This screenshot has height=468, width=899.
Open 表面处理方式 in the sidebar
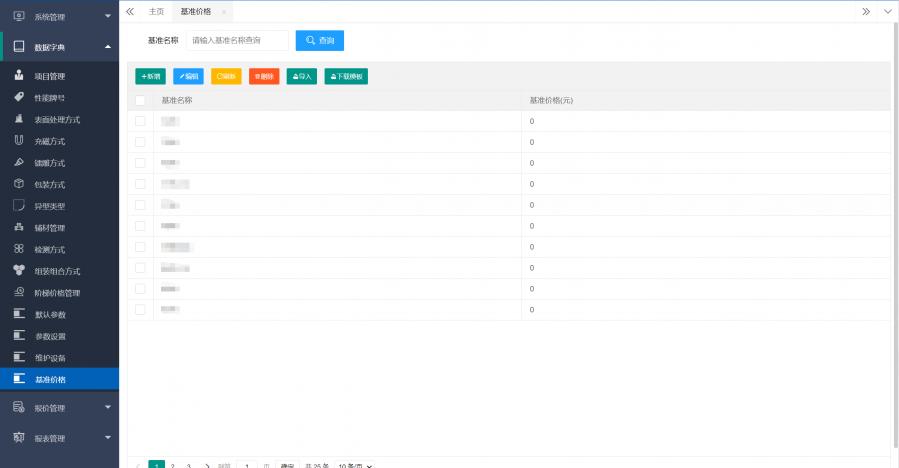coord(57,120)
